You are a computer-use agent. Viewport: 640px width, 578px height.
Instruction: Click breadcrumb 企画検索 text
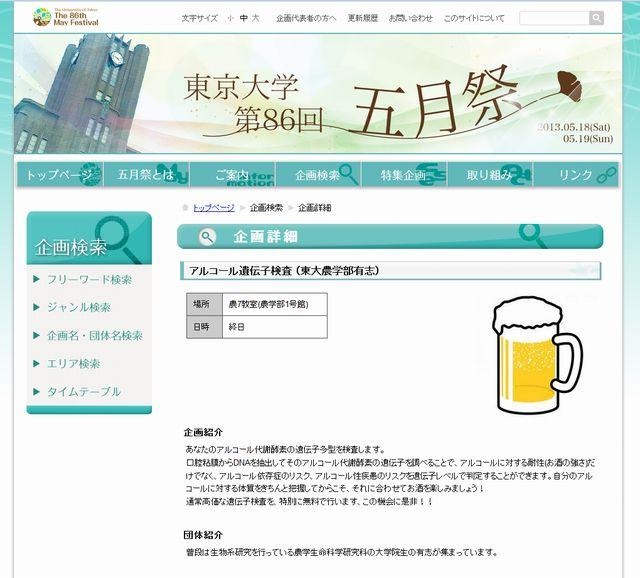[266, 207]
